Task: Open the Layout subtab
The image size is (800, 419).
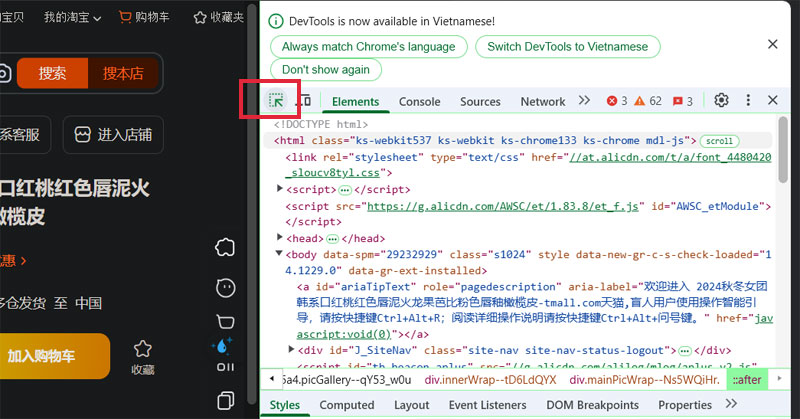Action: (x=411, y=405)
